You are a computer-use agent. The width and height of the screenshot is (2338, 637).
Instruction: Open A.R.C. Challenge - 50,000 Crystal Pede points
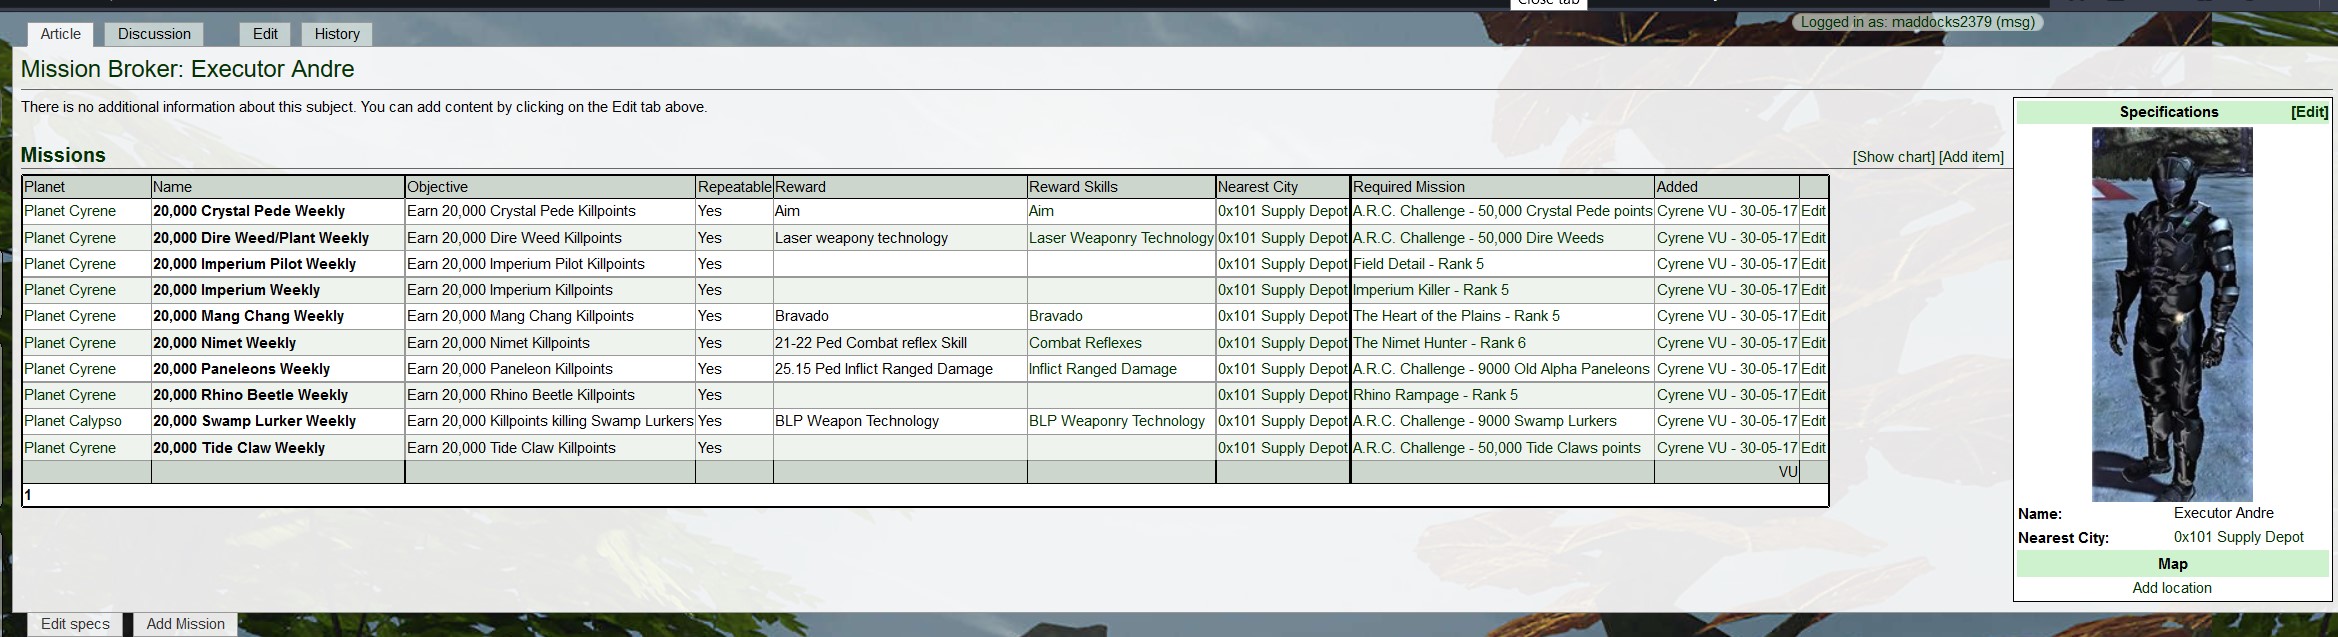1502,211
